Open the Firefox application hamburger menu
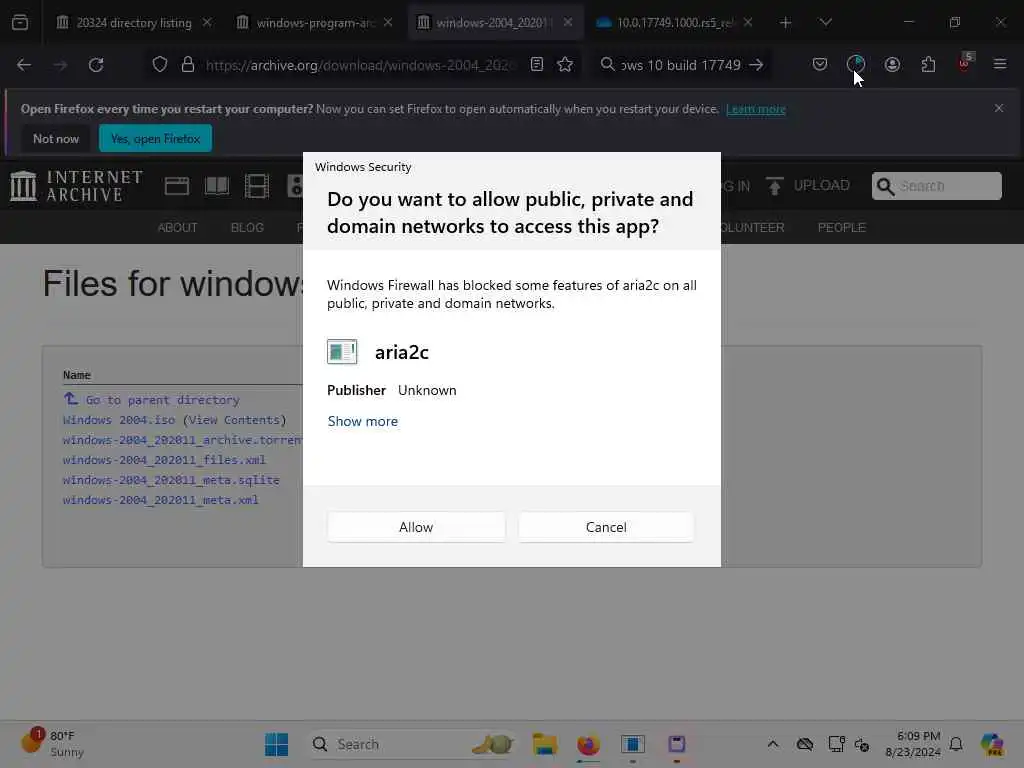1024x768 pixels. pos(1000,65)
